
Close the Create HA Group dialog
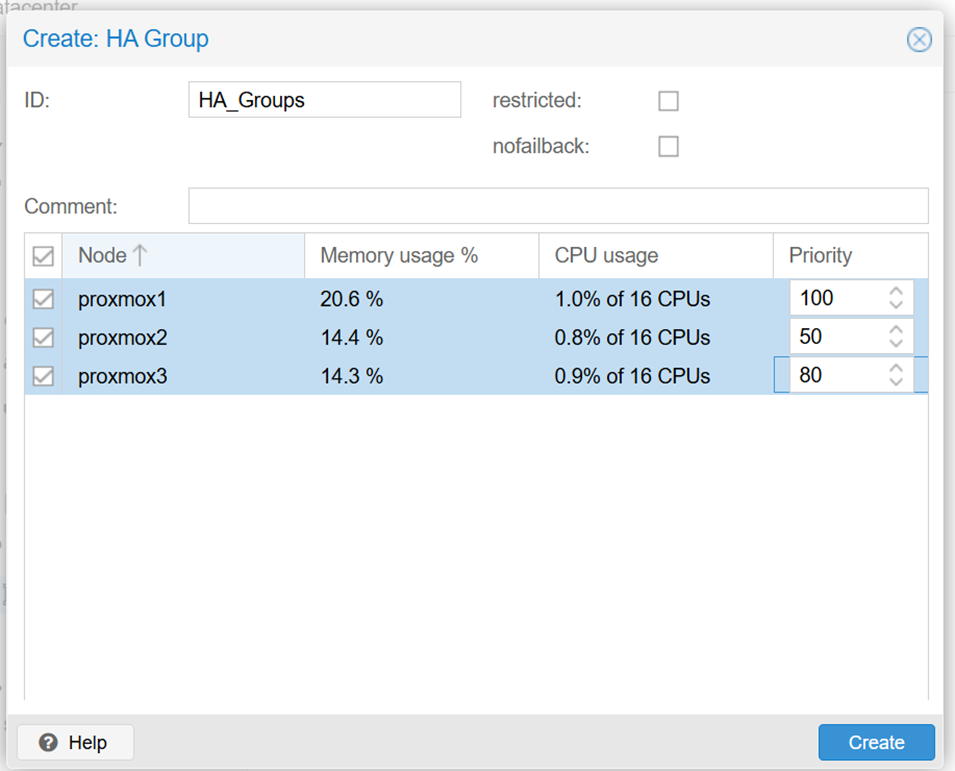pyautogui.click(x=918, y=40)
